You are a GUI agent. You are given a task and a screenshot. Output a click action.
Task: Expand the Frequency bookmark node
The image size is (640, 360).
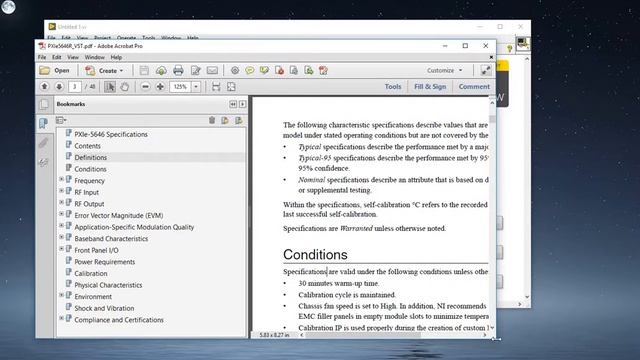61,179
